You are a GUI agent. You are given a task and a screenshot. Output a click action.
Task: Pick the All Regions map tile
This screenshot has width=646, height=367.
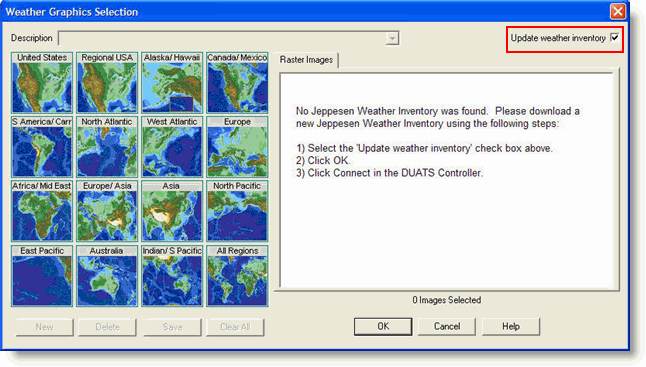point(237,276)
